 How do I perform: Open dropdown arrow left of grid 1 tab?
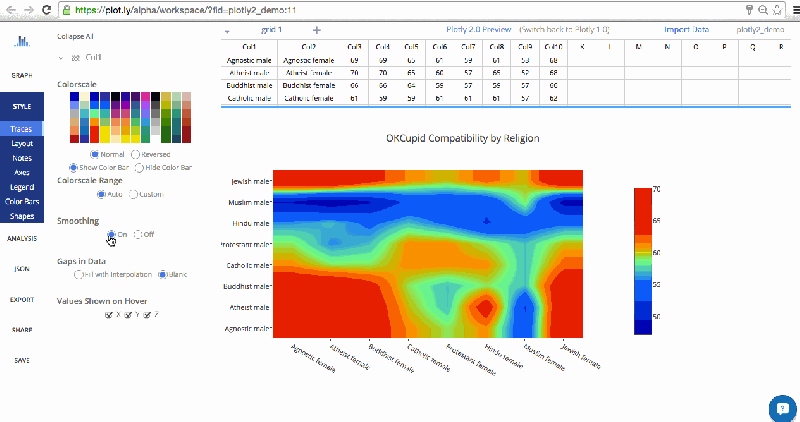tap(227, 32)
